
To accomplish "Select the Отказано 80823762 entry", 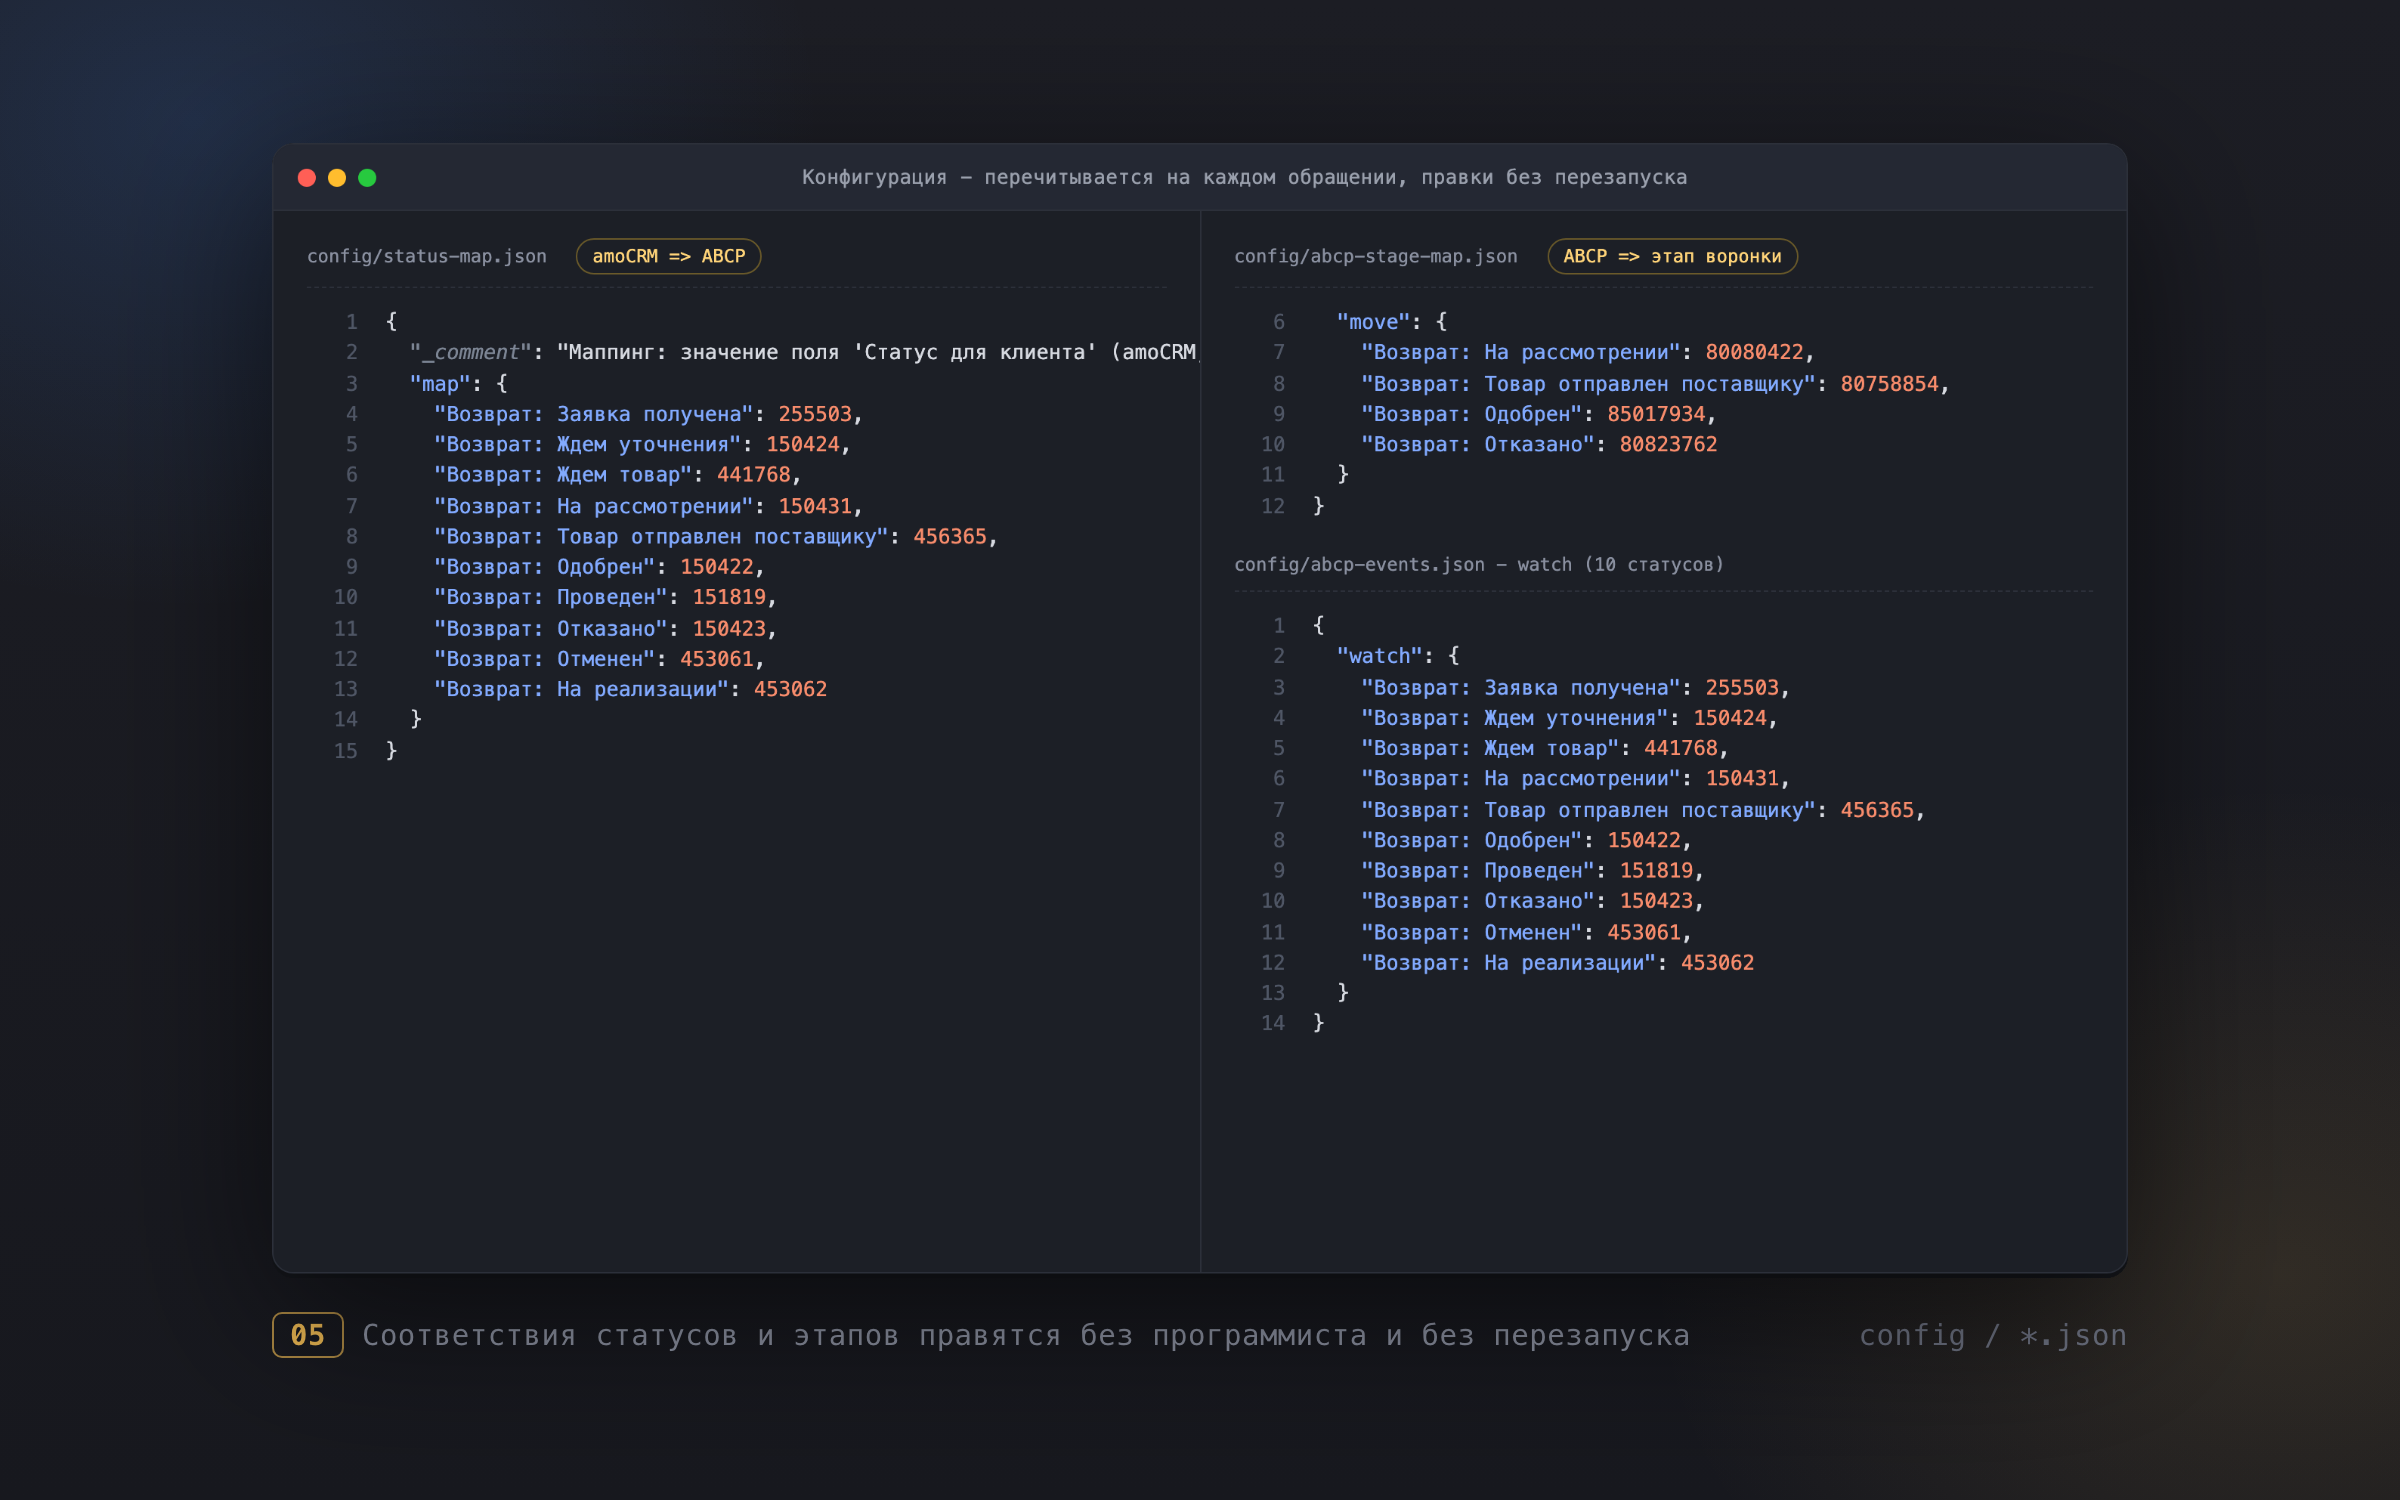I will click(x=1539, y=444).
